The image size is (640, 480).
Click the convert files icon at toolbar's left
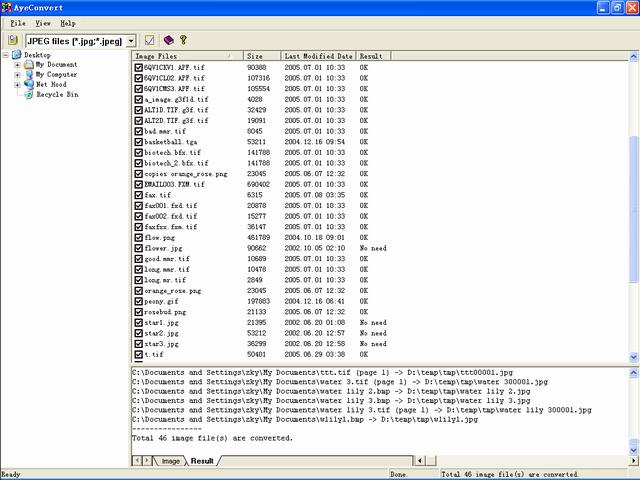click(13, 40)
